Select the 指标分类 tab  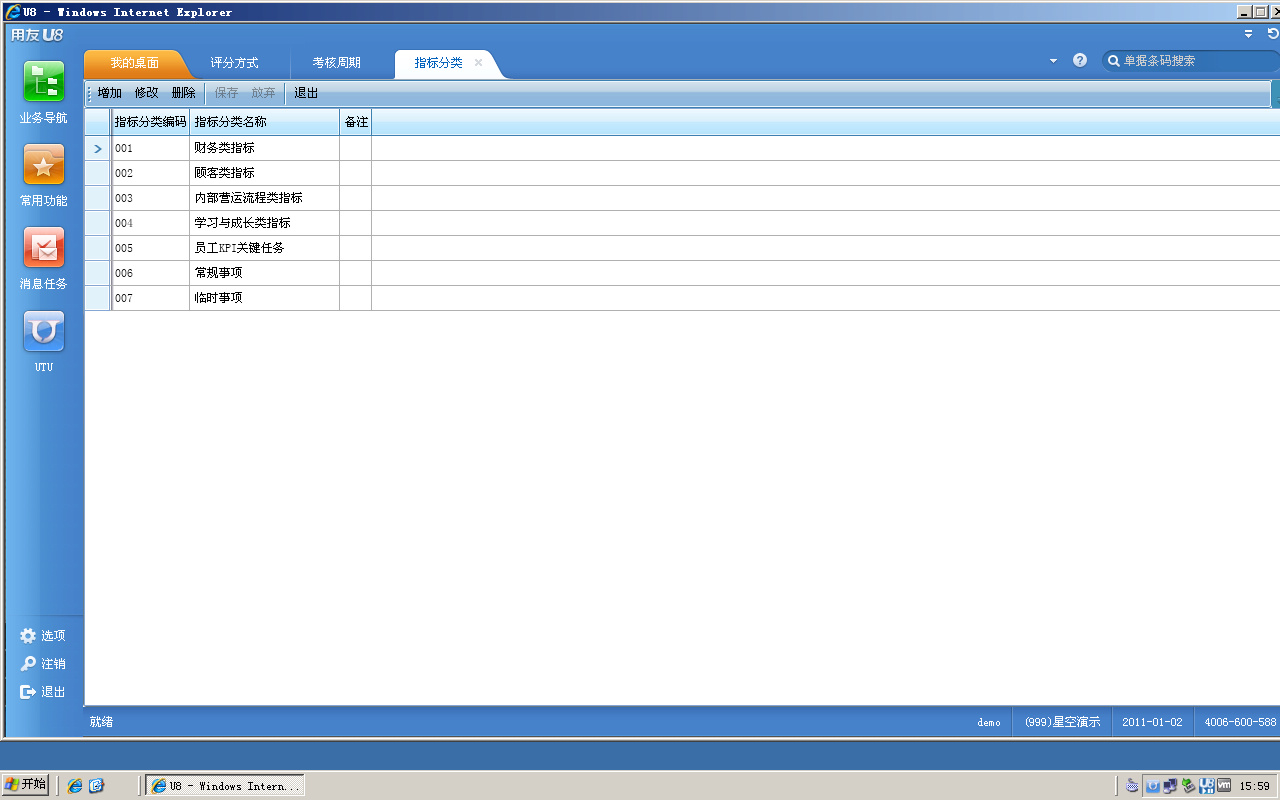coord(438,63)
